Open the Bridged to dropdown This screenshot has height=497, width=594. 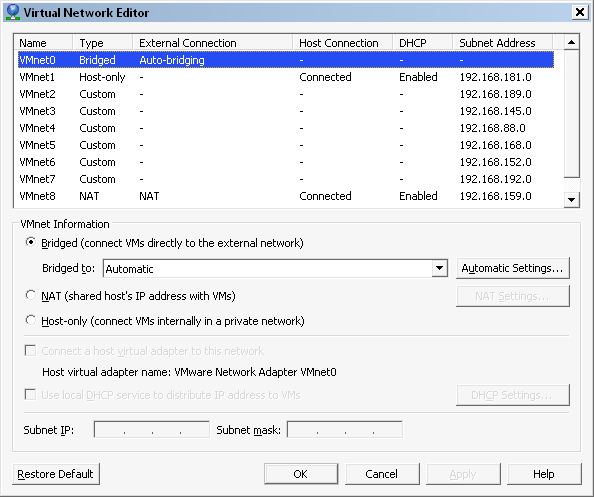coord(439,268)
